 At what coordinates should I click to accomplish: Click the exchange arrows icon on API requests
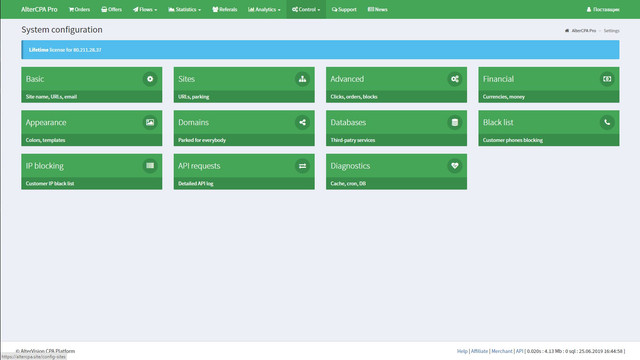click(302, 166)
